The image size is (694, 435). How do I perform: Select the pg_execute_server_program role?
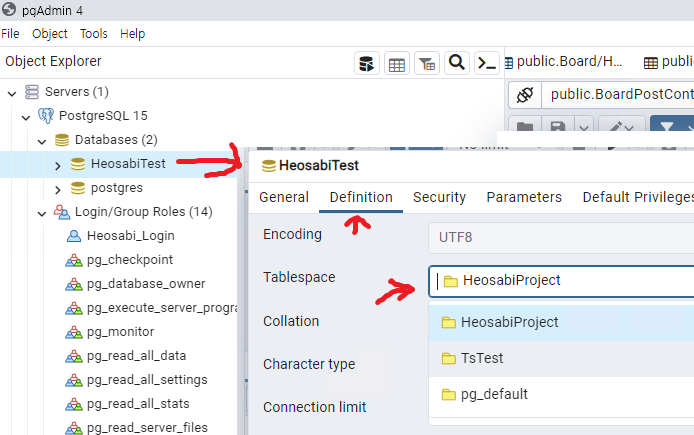(x=162, y=308)
